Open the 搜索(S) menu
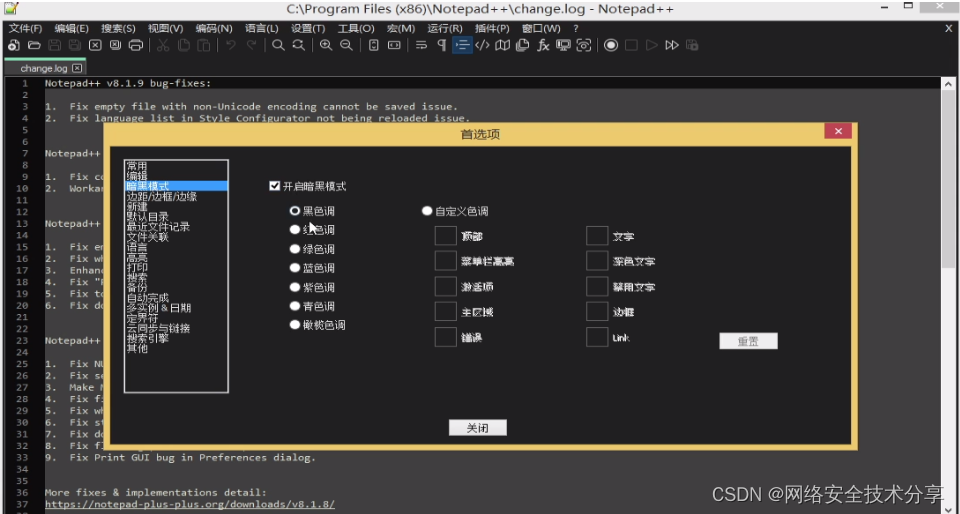Screen dimensions: 960x514 click(x=118, y=29)
